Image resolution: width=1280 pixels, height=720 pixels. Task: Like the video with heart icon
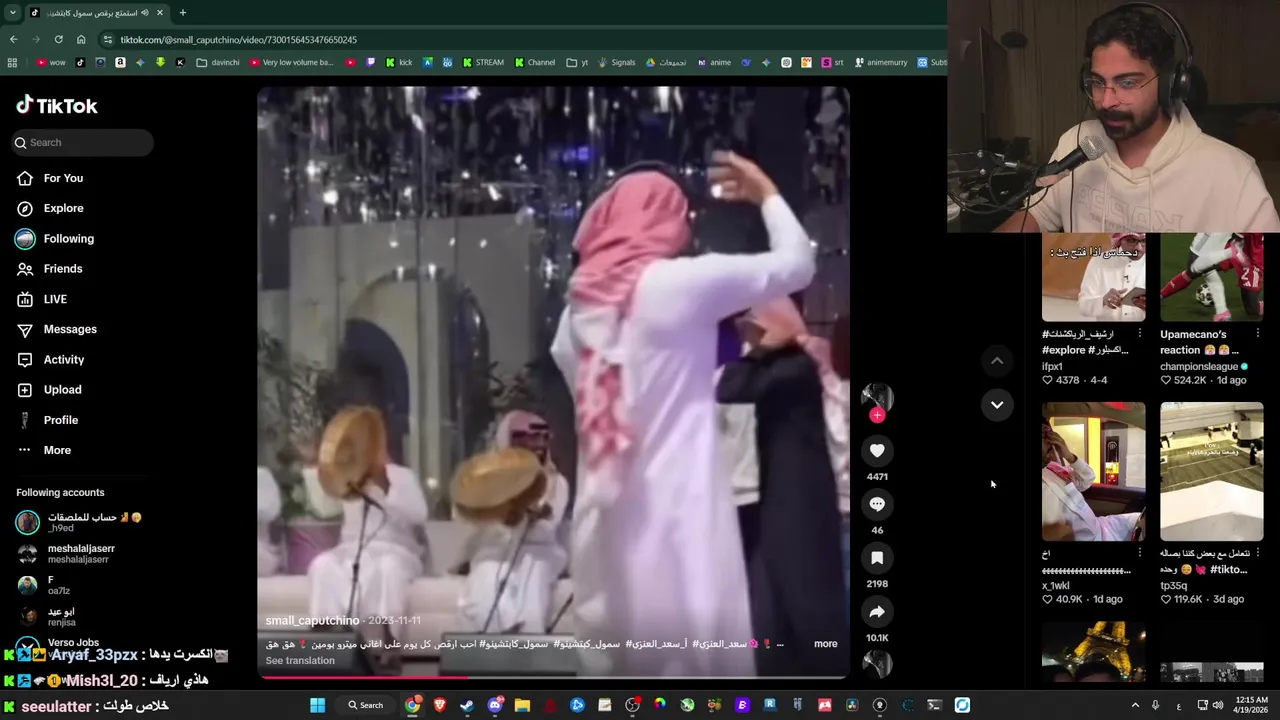(877, 451)
